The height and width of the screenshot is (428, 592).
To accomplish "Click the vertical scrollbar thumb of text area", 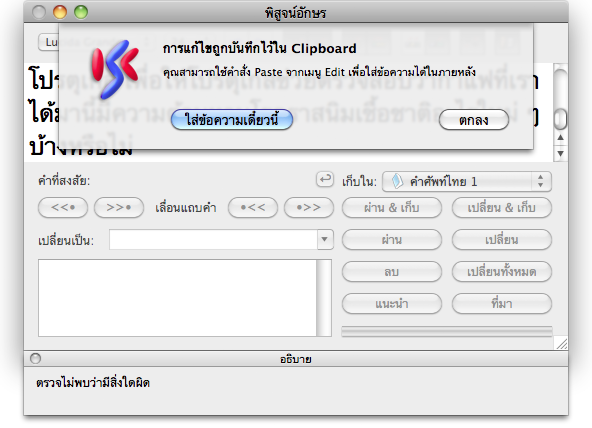I will [561, 119].
